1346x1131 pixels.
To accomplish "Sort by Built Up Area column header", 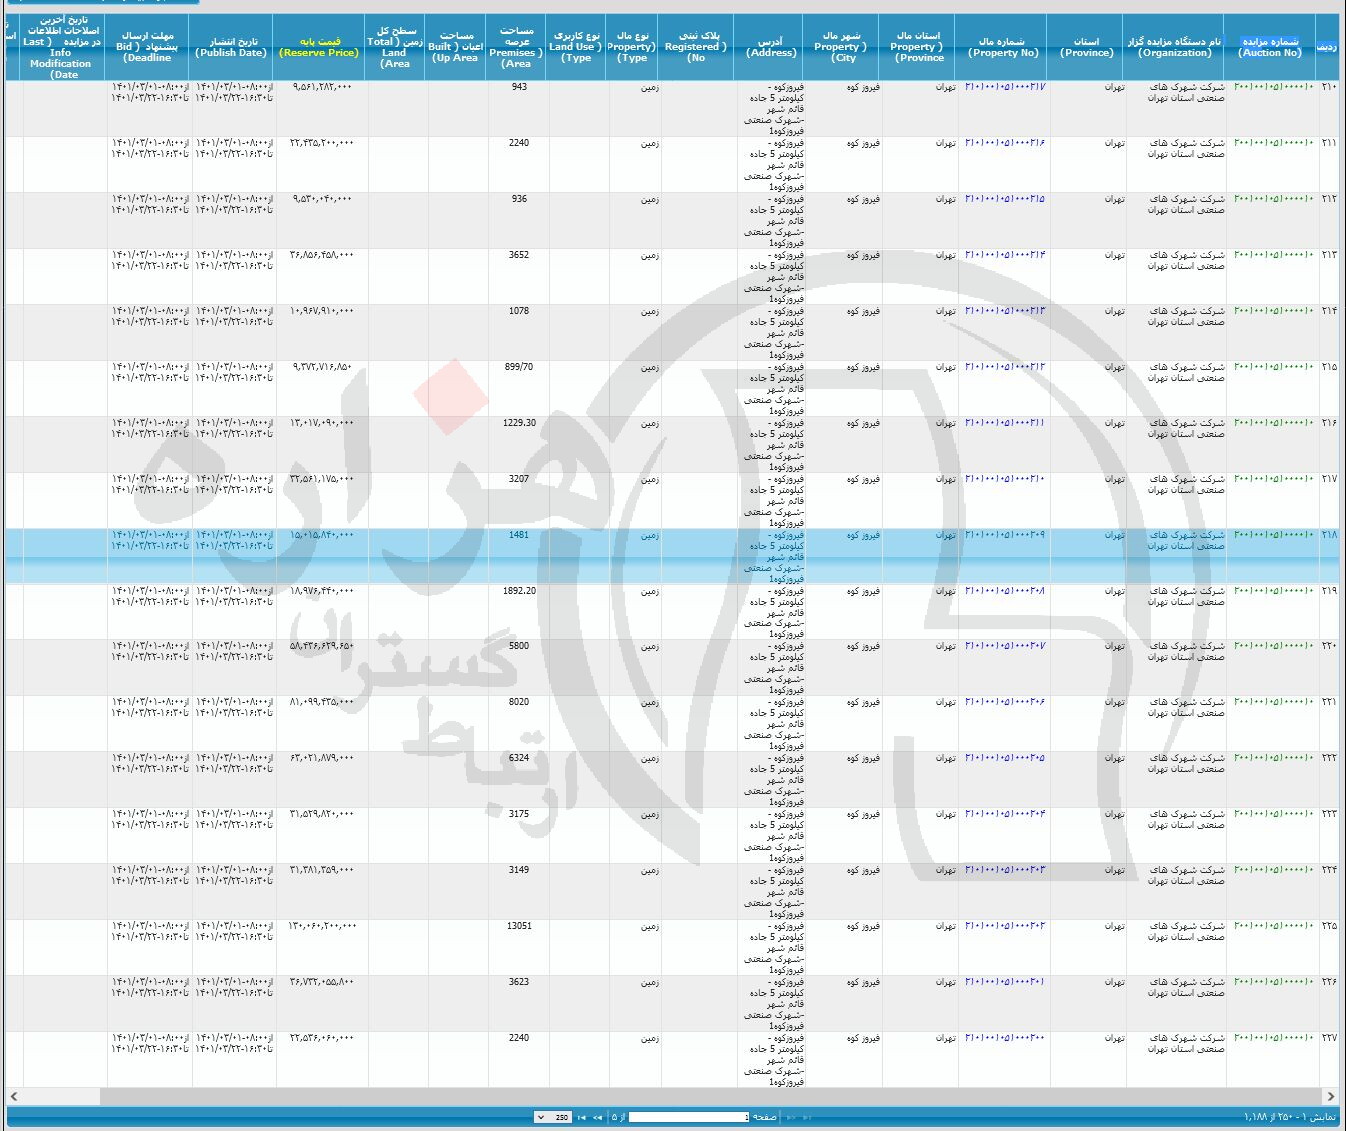I will point(456,47).
